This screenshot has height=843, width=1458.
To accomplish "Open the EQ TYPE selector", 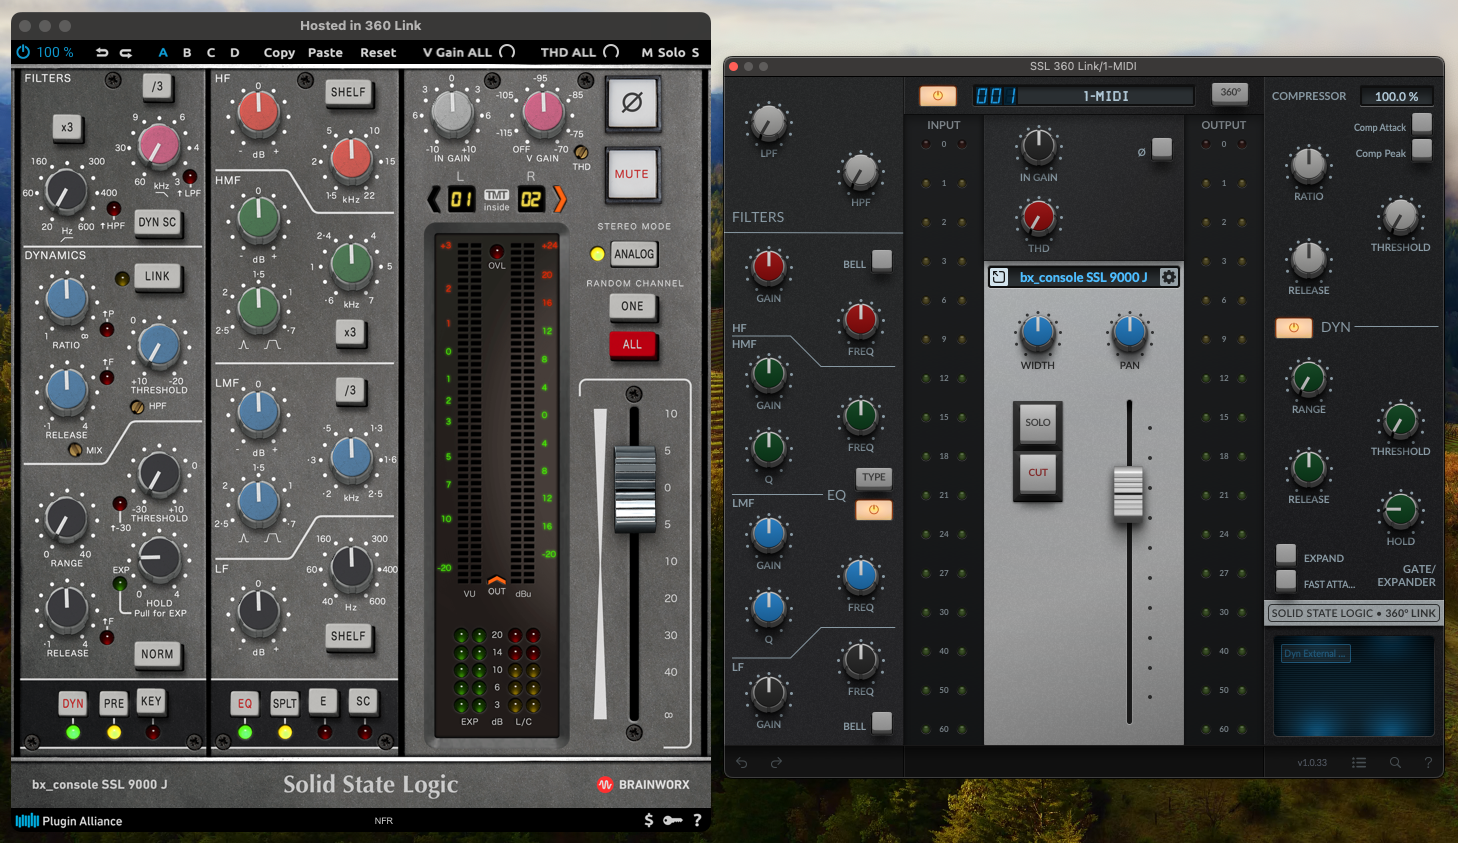I will click(x=873, y=477).
